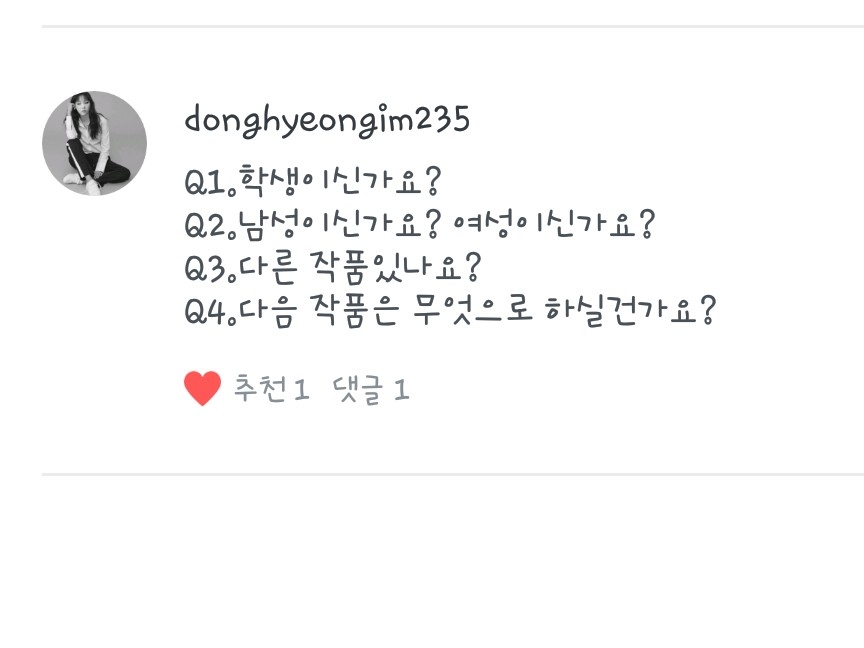Click the Q2. label of the second question
864x648 pixels.
point(210,226)
